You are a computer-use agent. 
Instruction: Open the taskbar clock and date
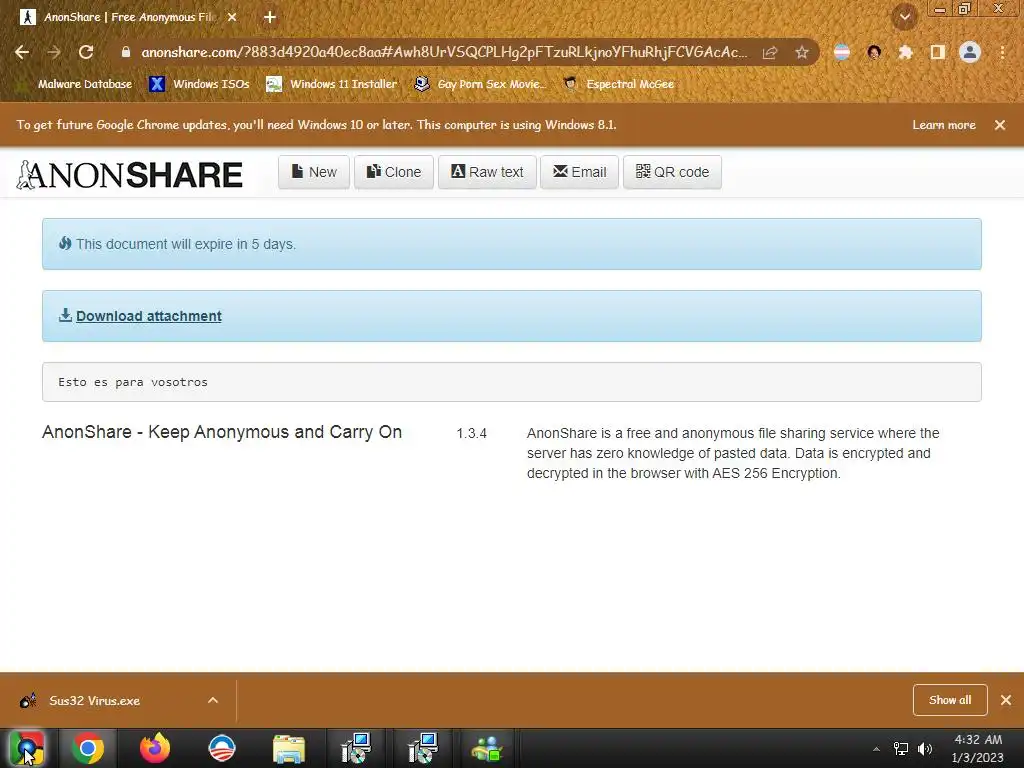point(978,748)
